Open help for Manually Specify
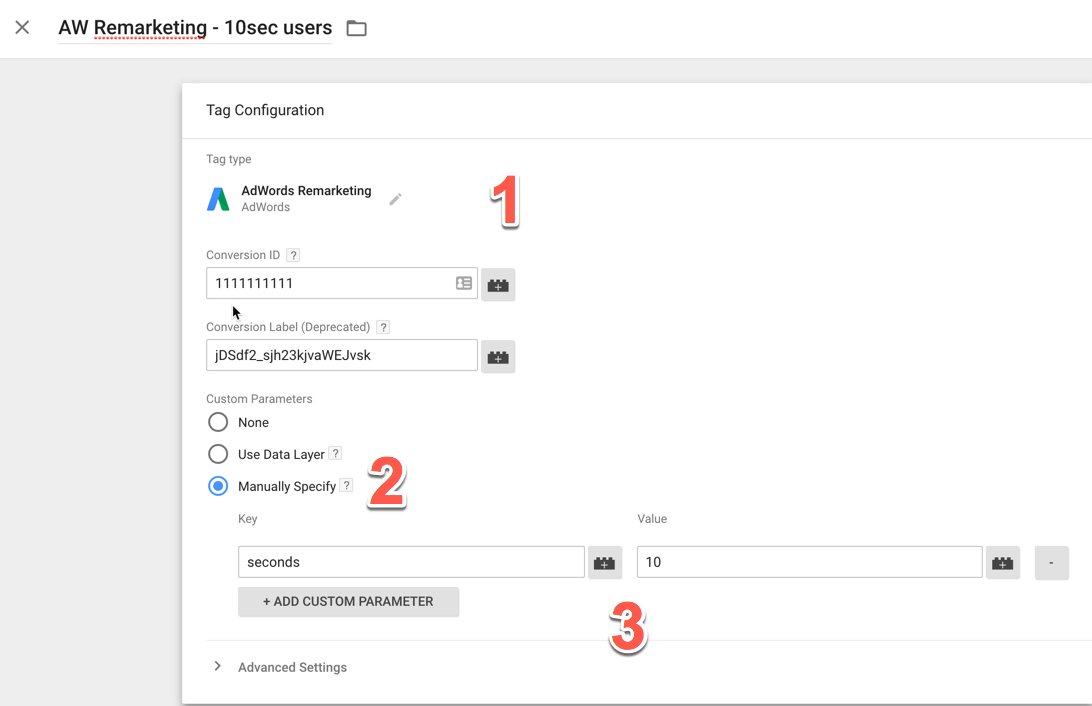 (x=346, y=485)
